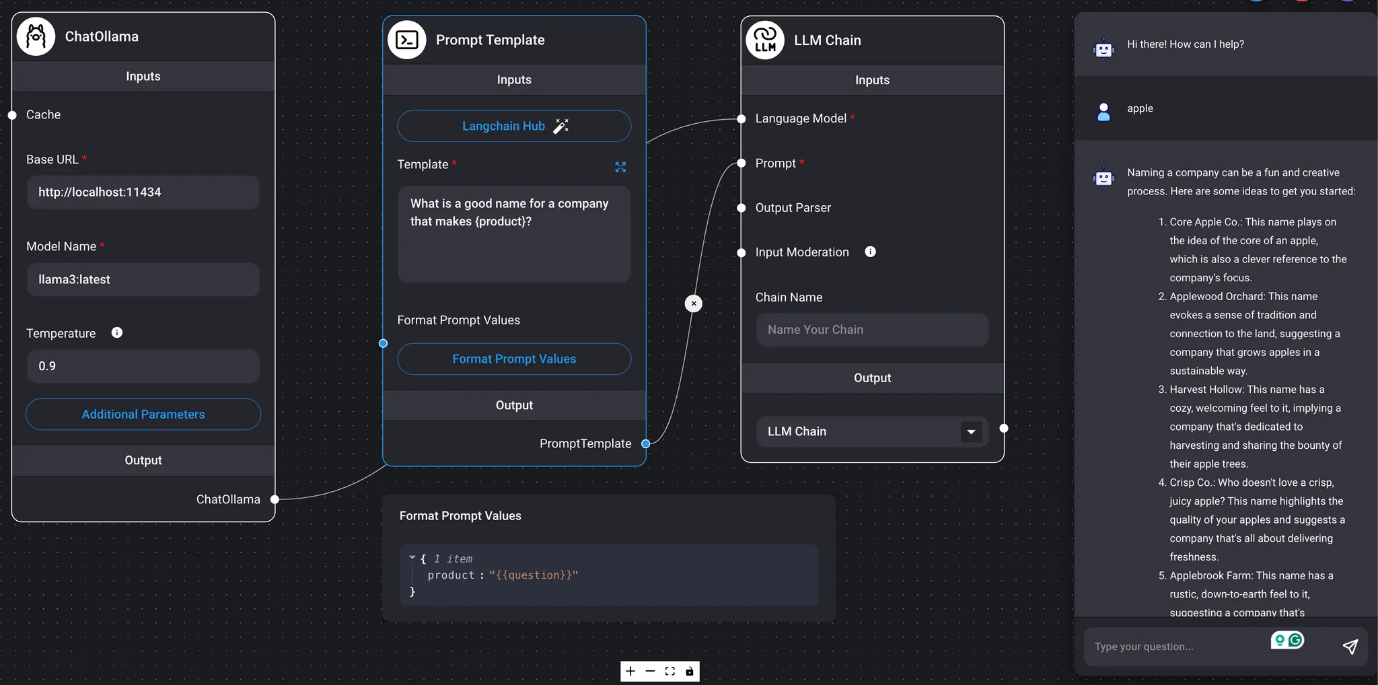Send the chat message with paper plane icon

(1350, 647)
